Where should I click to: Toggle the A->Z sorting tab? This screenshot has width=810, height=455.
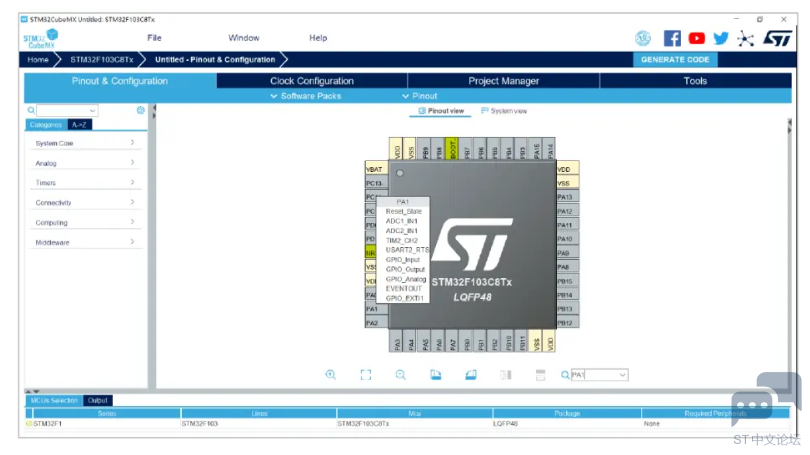pyautogui.click(x=80, y=124)
